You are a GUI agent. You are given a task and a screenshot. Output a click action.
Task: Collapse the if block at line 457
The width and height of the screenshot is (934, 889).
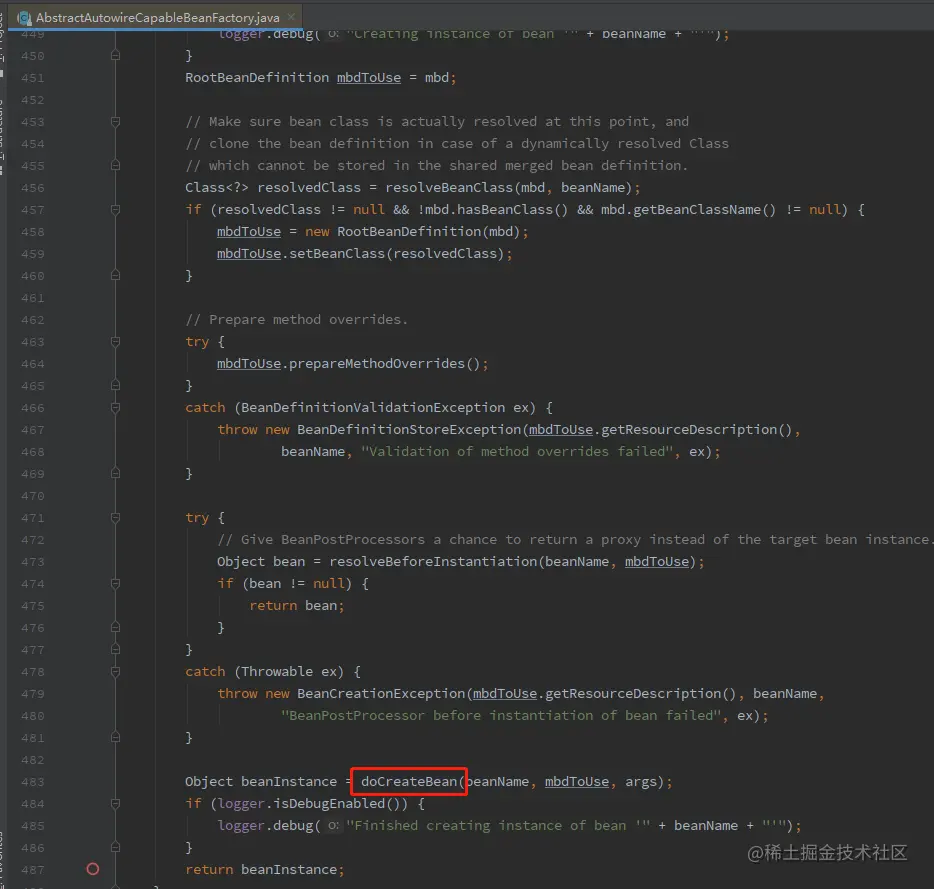tap(116, 210)
